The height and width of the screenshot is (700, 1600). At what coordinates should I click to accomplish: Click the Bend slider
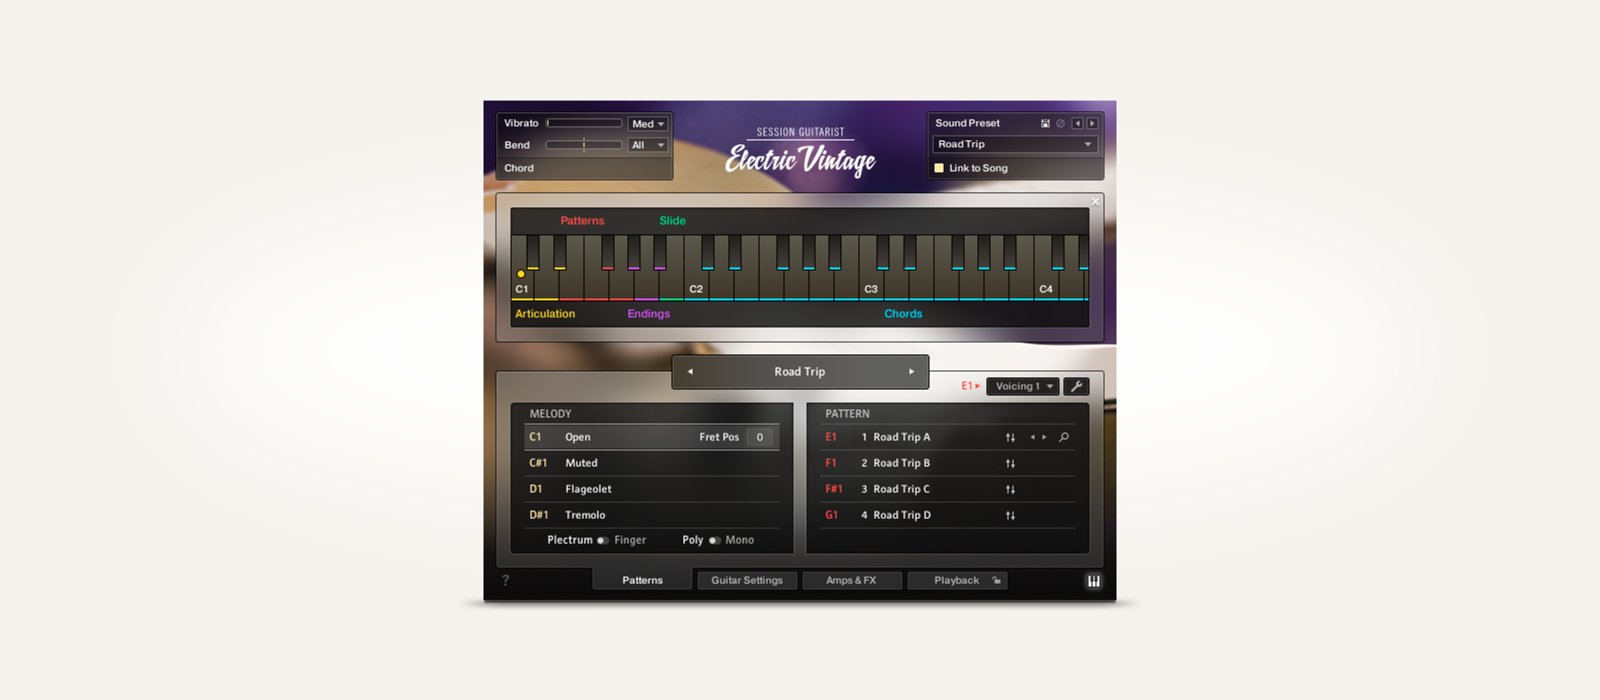pyautogui.click(x=584, y=146)
